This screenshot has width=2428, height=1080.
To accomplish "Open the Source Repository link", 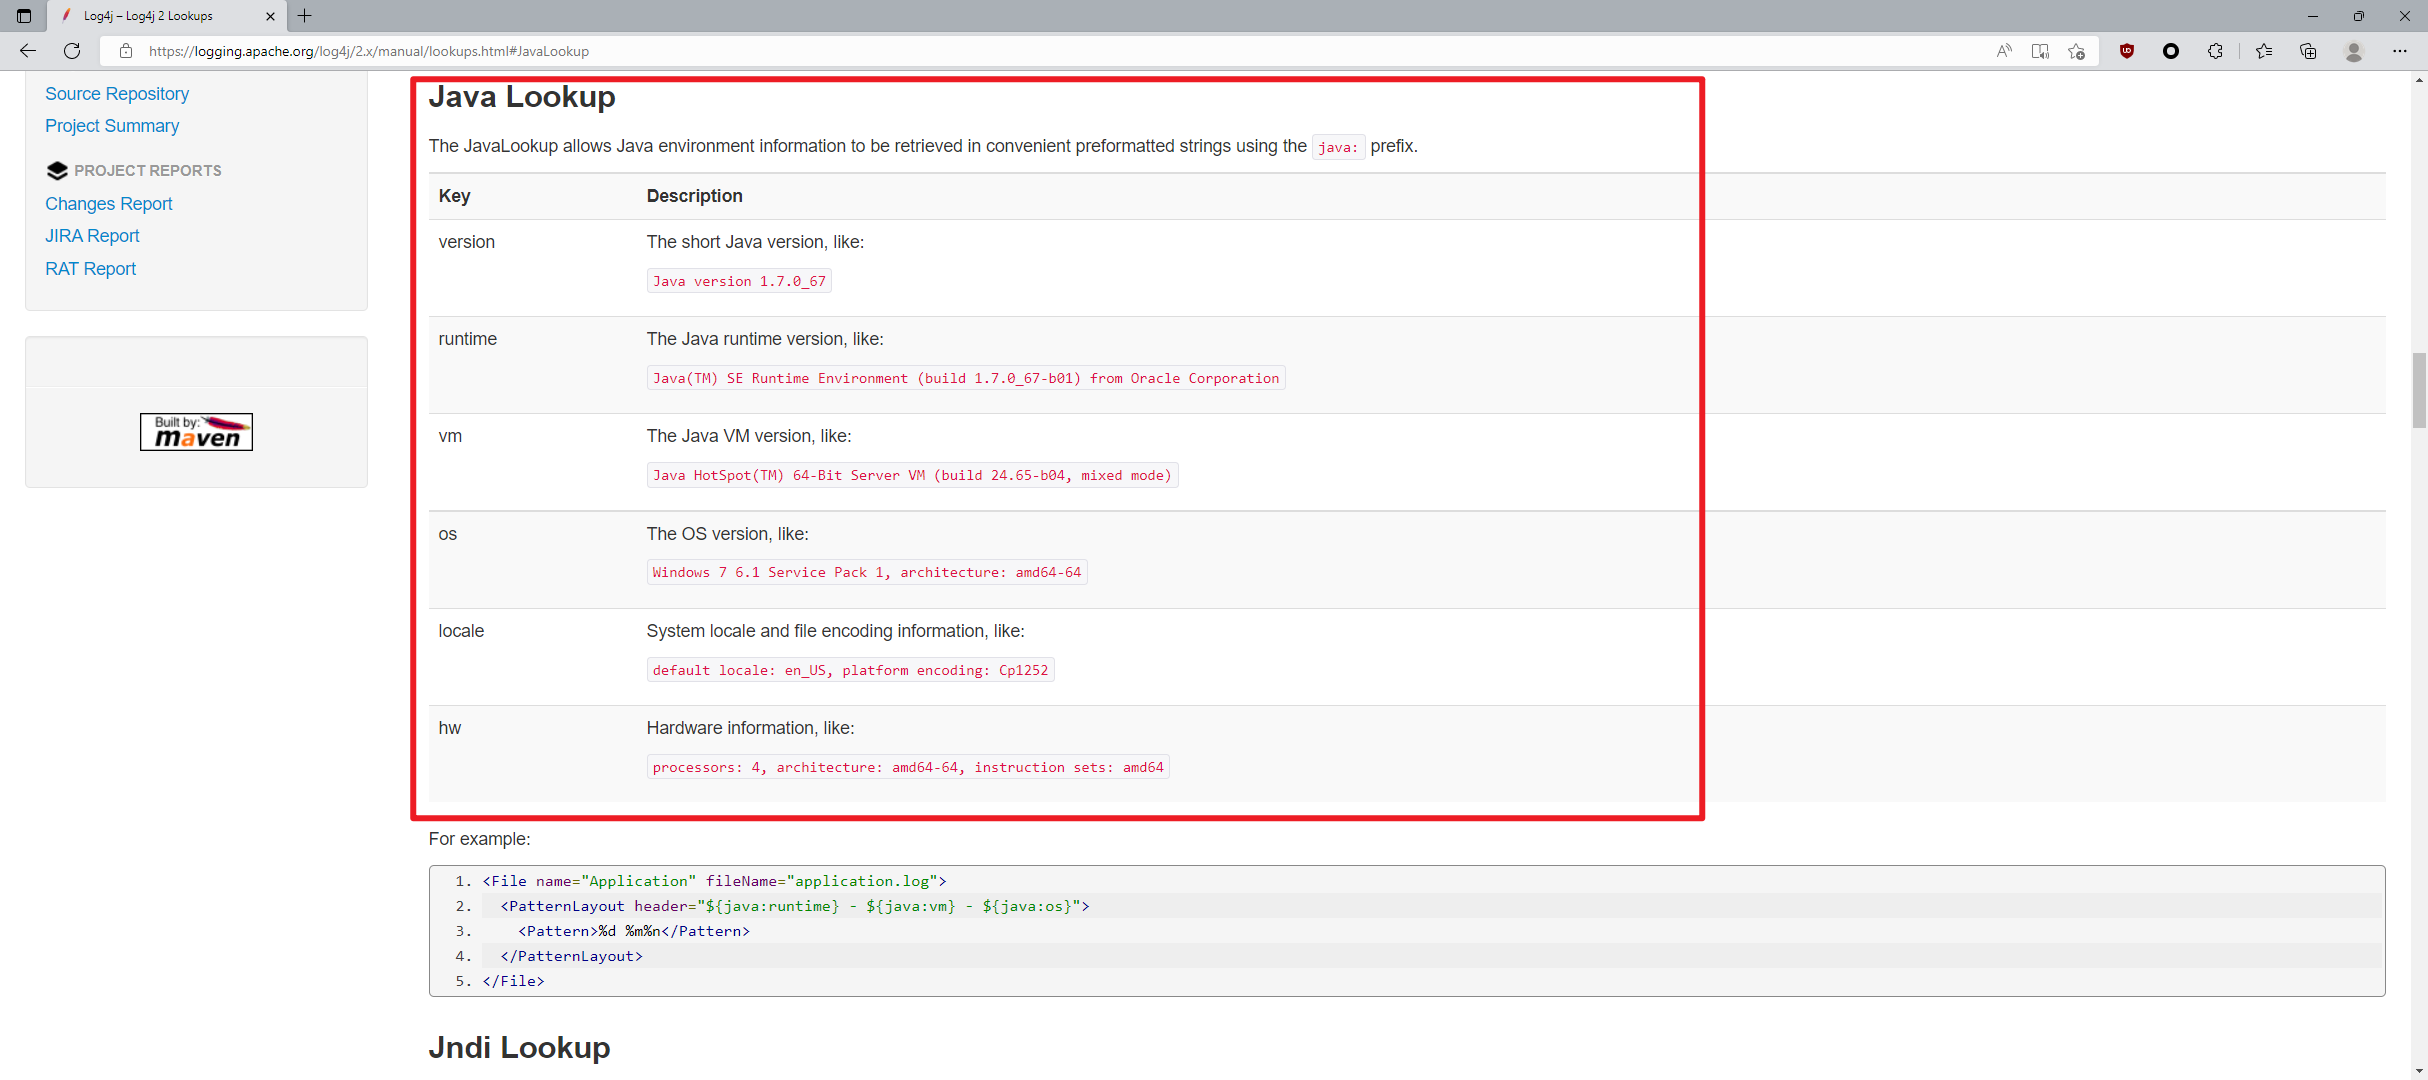I will (x=117, y=94).
